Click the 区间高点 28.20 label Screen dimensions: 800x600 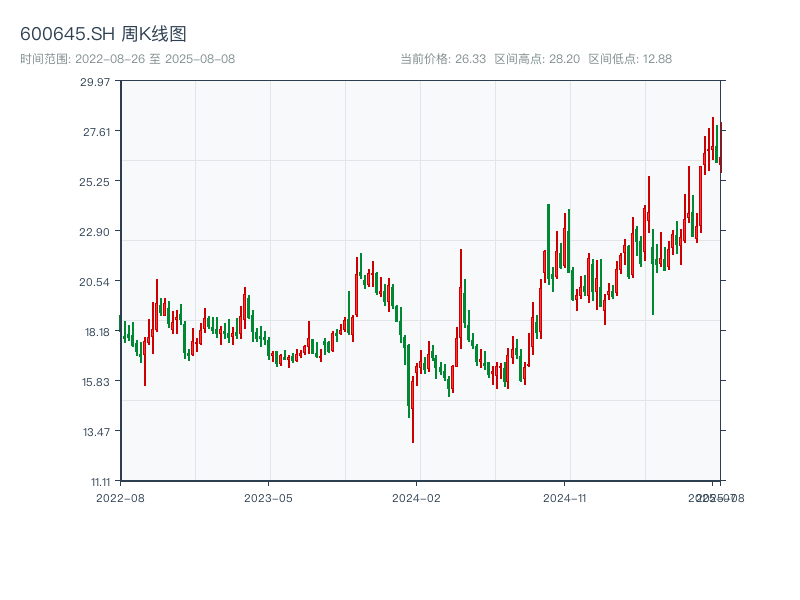[x=537, y=59]
